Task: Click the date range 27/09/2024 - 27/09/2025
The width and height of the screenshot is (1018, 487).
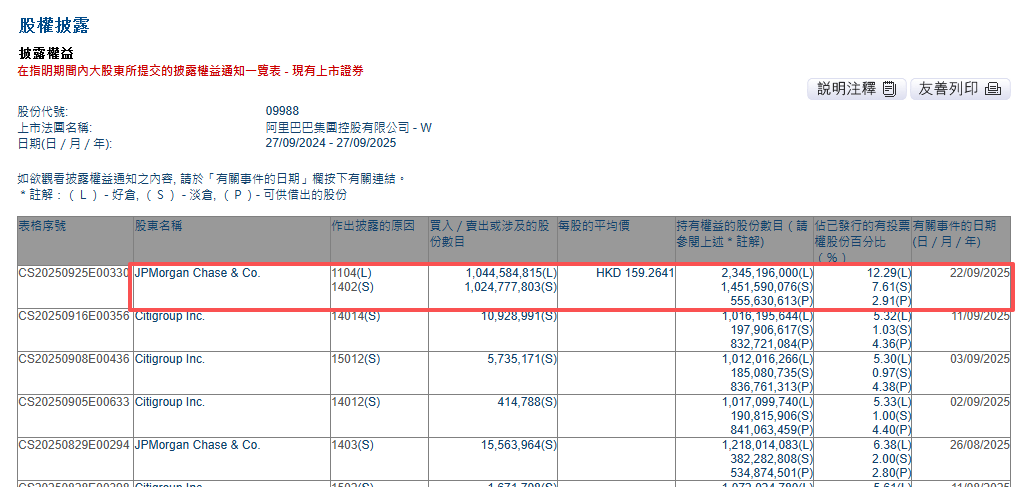Action: (331, 143)
